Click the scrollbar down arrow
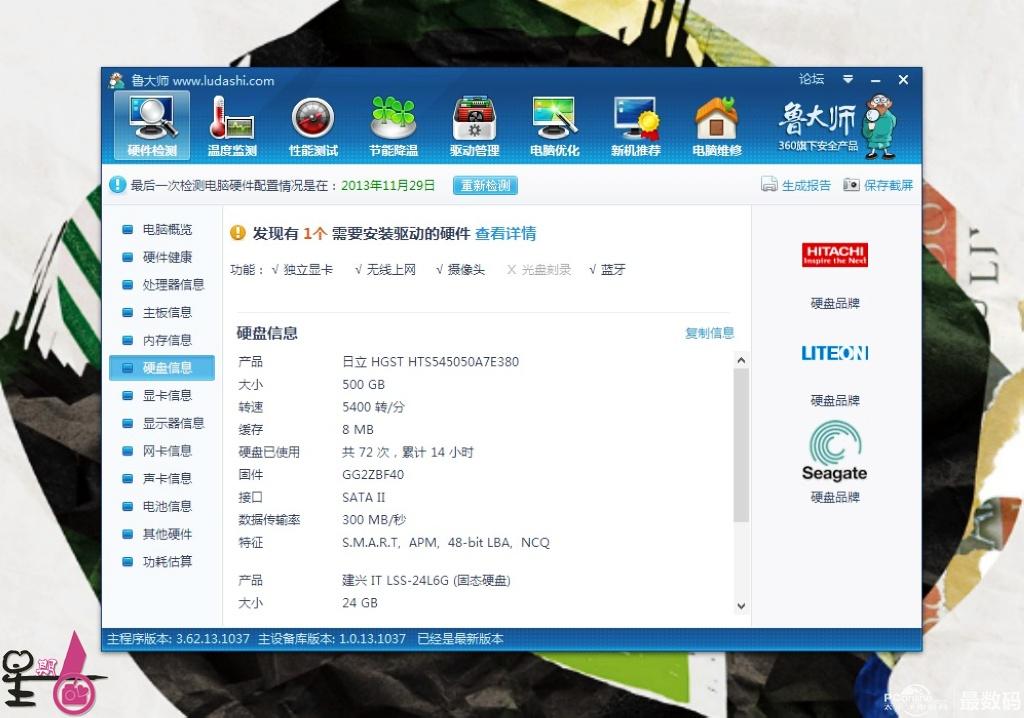 point(741,606)
